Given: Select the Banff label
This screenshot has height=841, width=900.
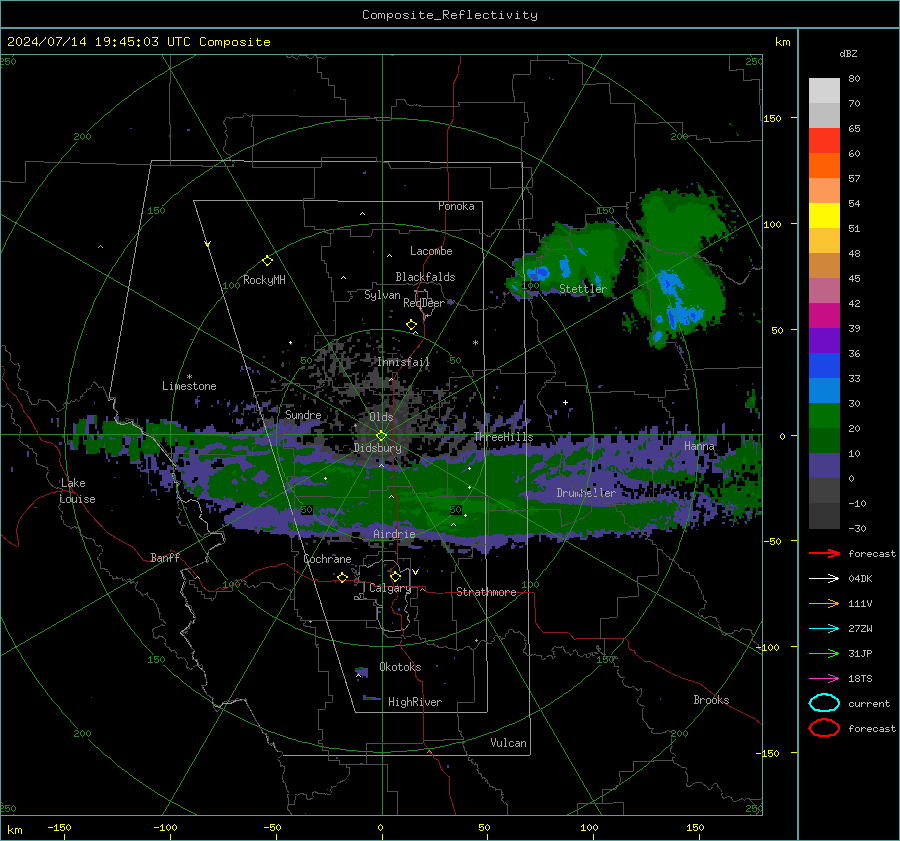Looking at the screenshot, I should (x=165, y=557).
